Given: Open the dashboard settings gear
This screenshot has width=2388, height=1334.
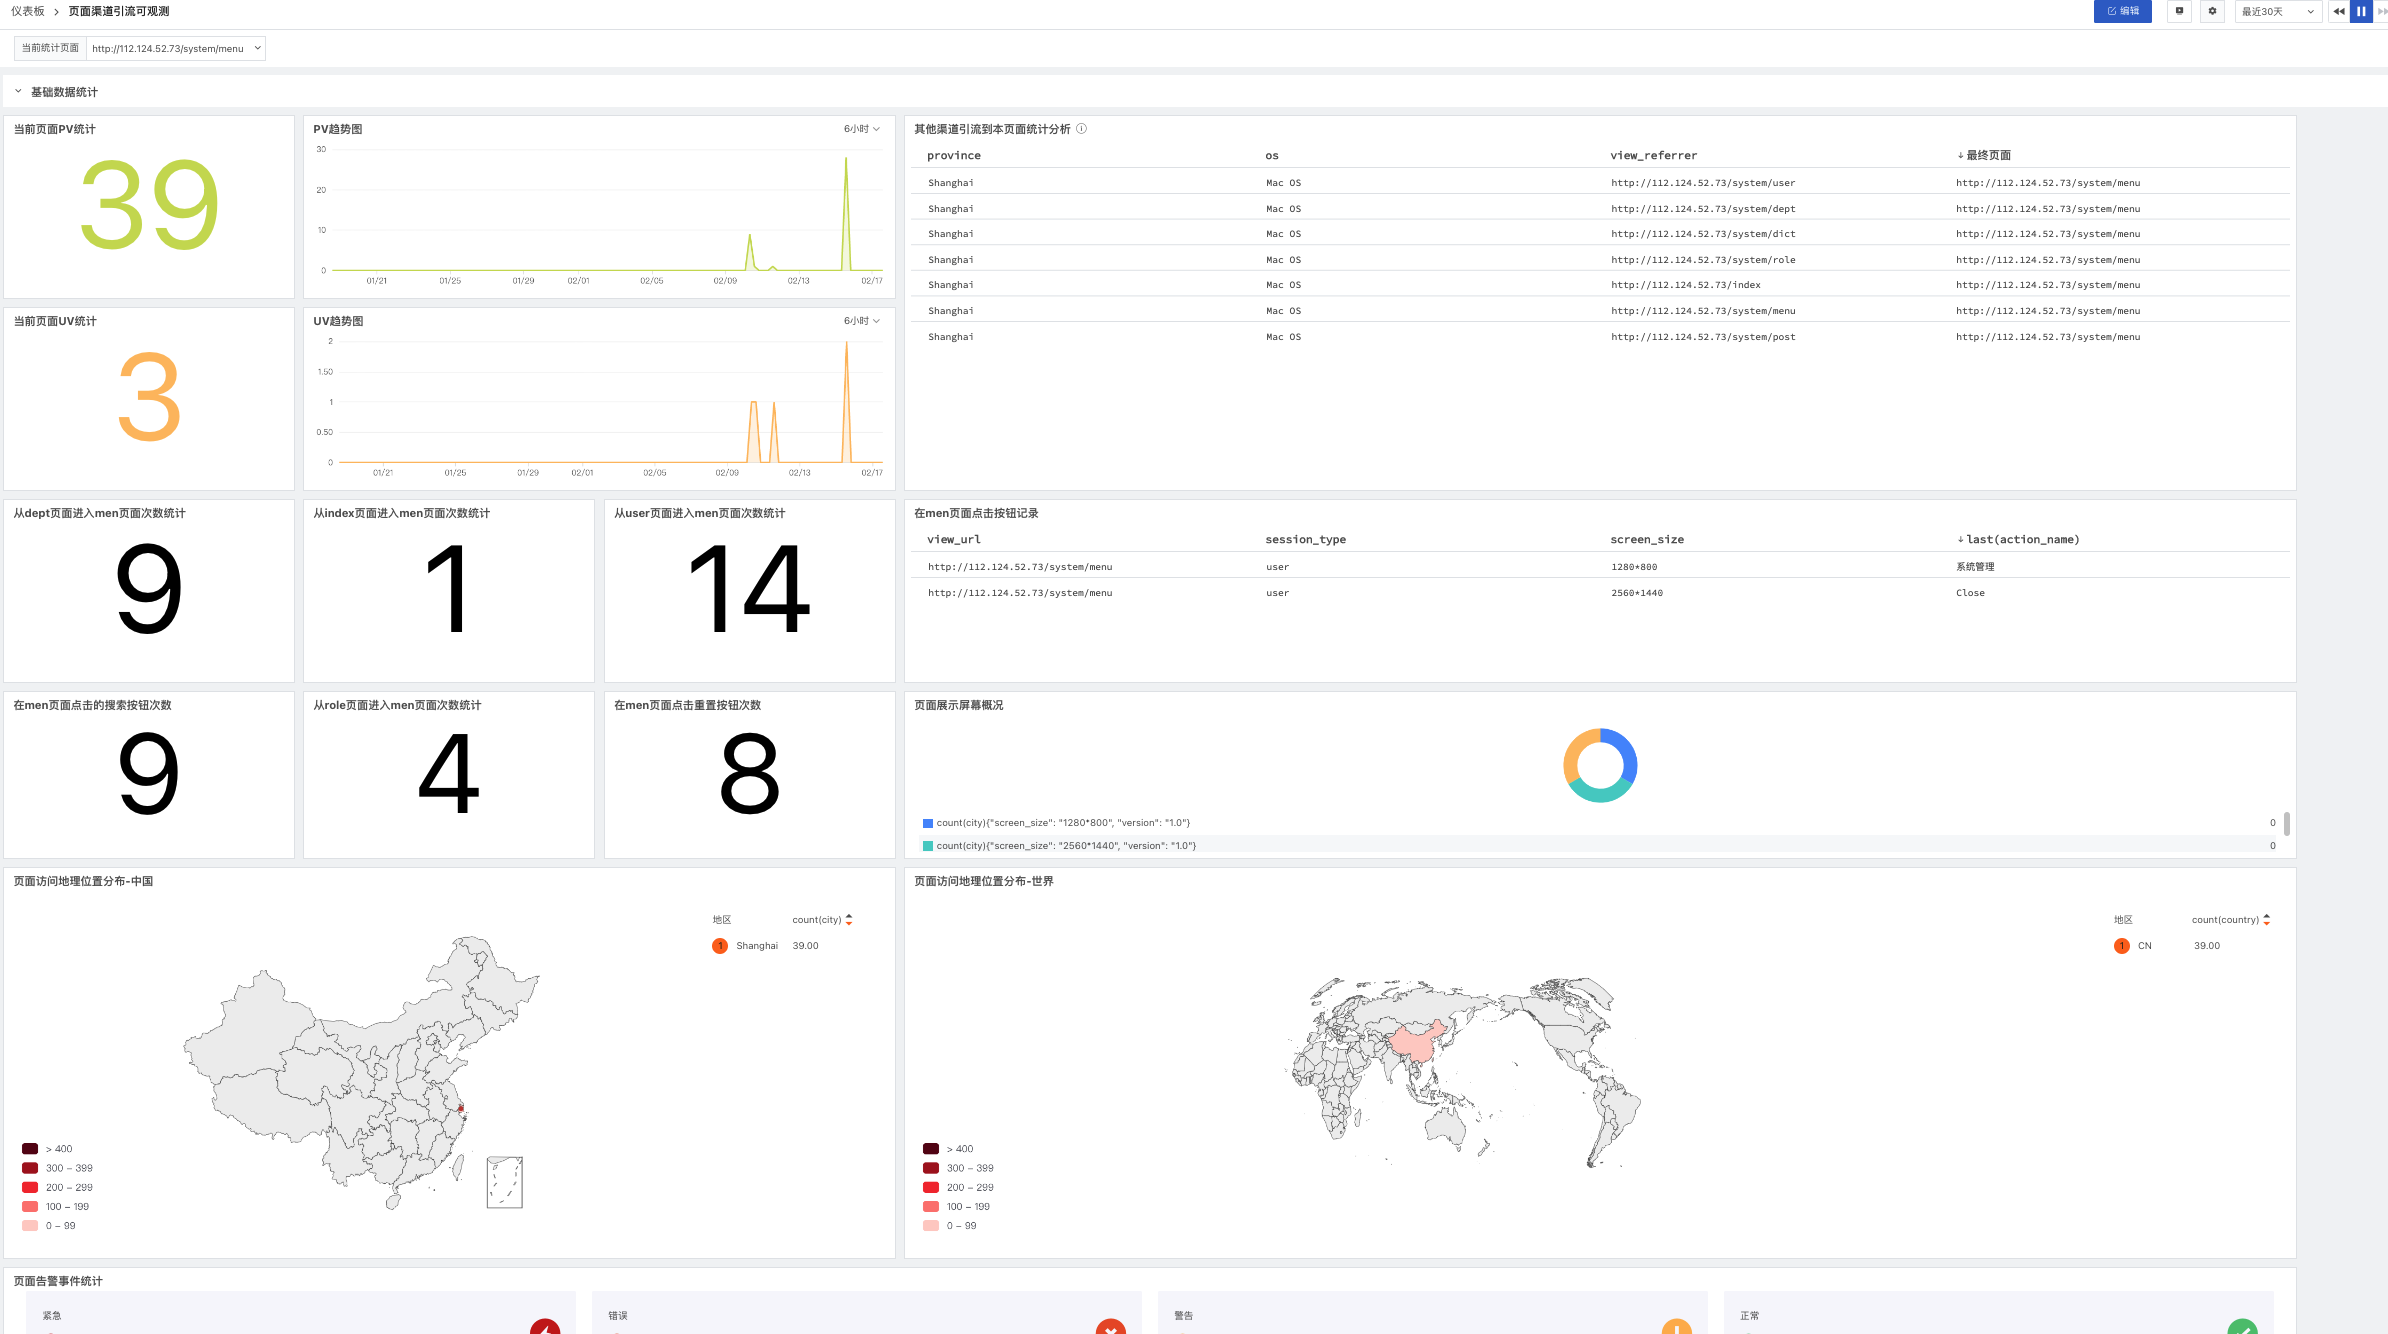Looking at the screenshot, I should (2213, 11).
